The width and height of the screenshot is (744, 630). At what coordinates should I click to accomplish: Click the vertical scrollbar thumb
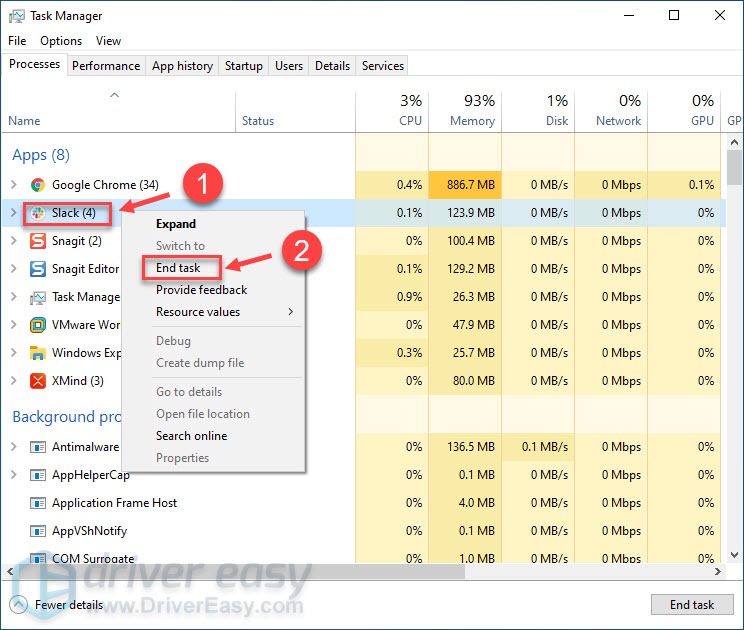pyautogui.click(x=734, y=167)
